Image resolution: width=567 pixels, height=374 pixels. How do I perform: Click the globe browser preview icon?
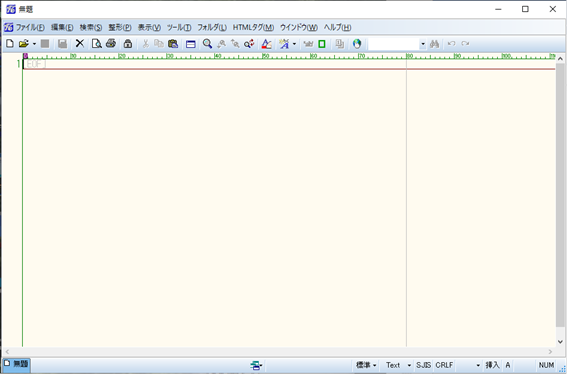tap(357, 44)
